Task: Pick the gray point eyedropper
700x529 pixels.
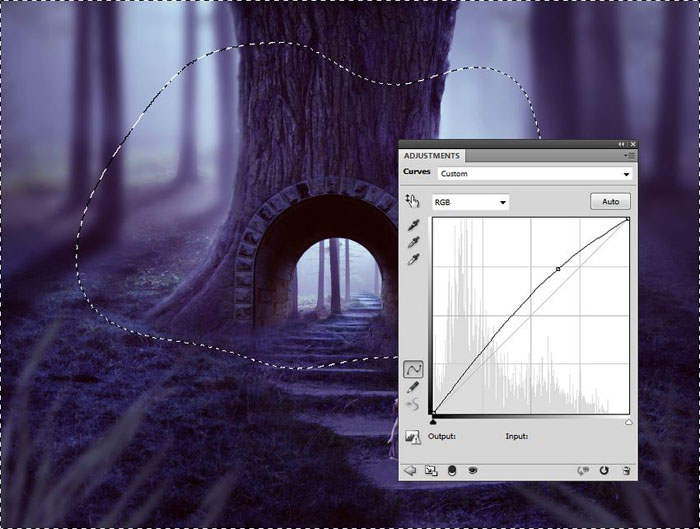Action: pyautogui.click(x=413, y=242)
